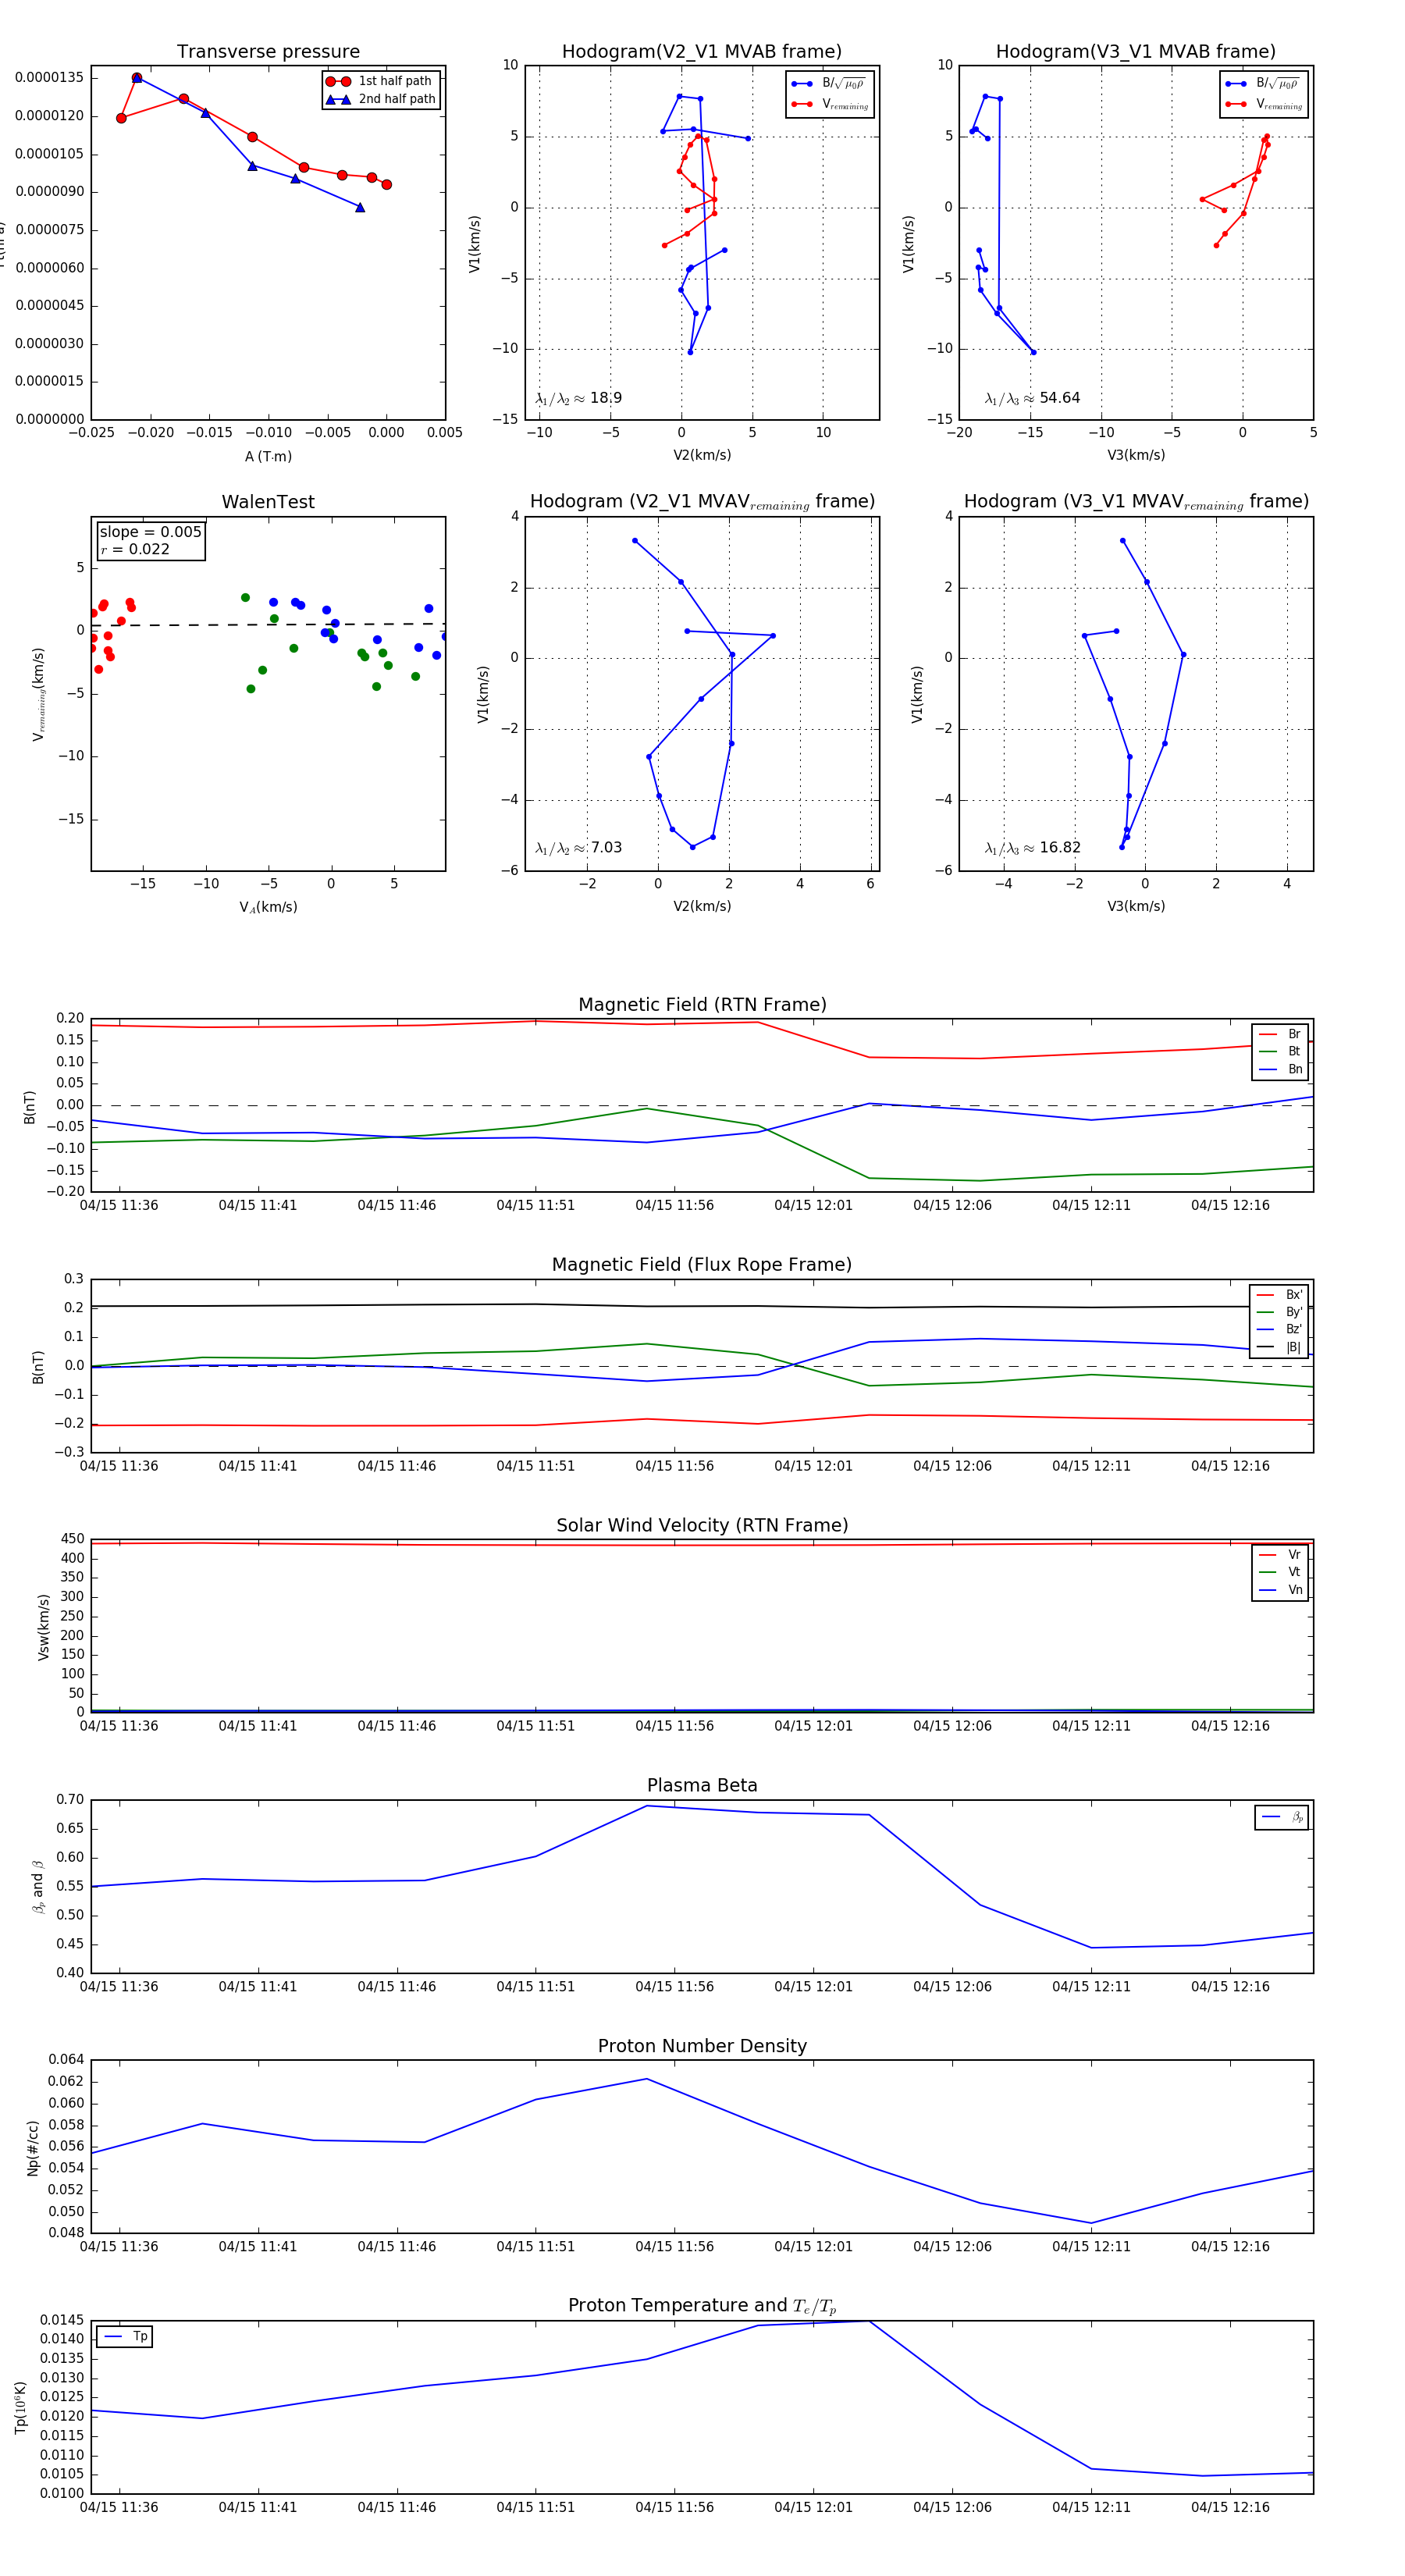
Task: Click 'Tp' legend entry in temperature plot
Action: click(x=125, y=2337)
